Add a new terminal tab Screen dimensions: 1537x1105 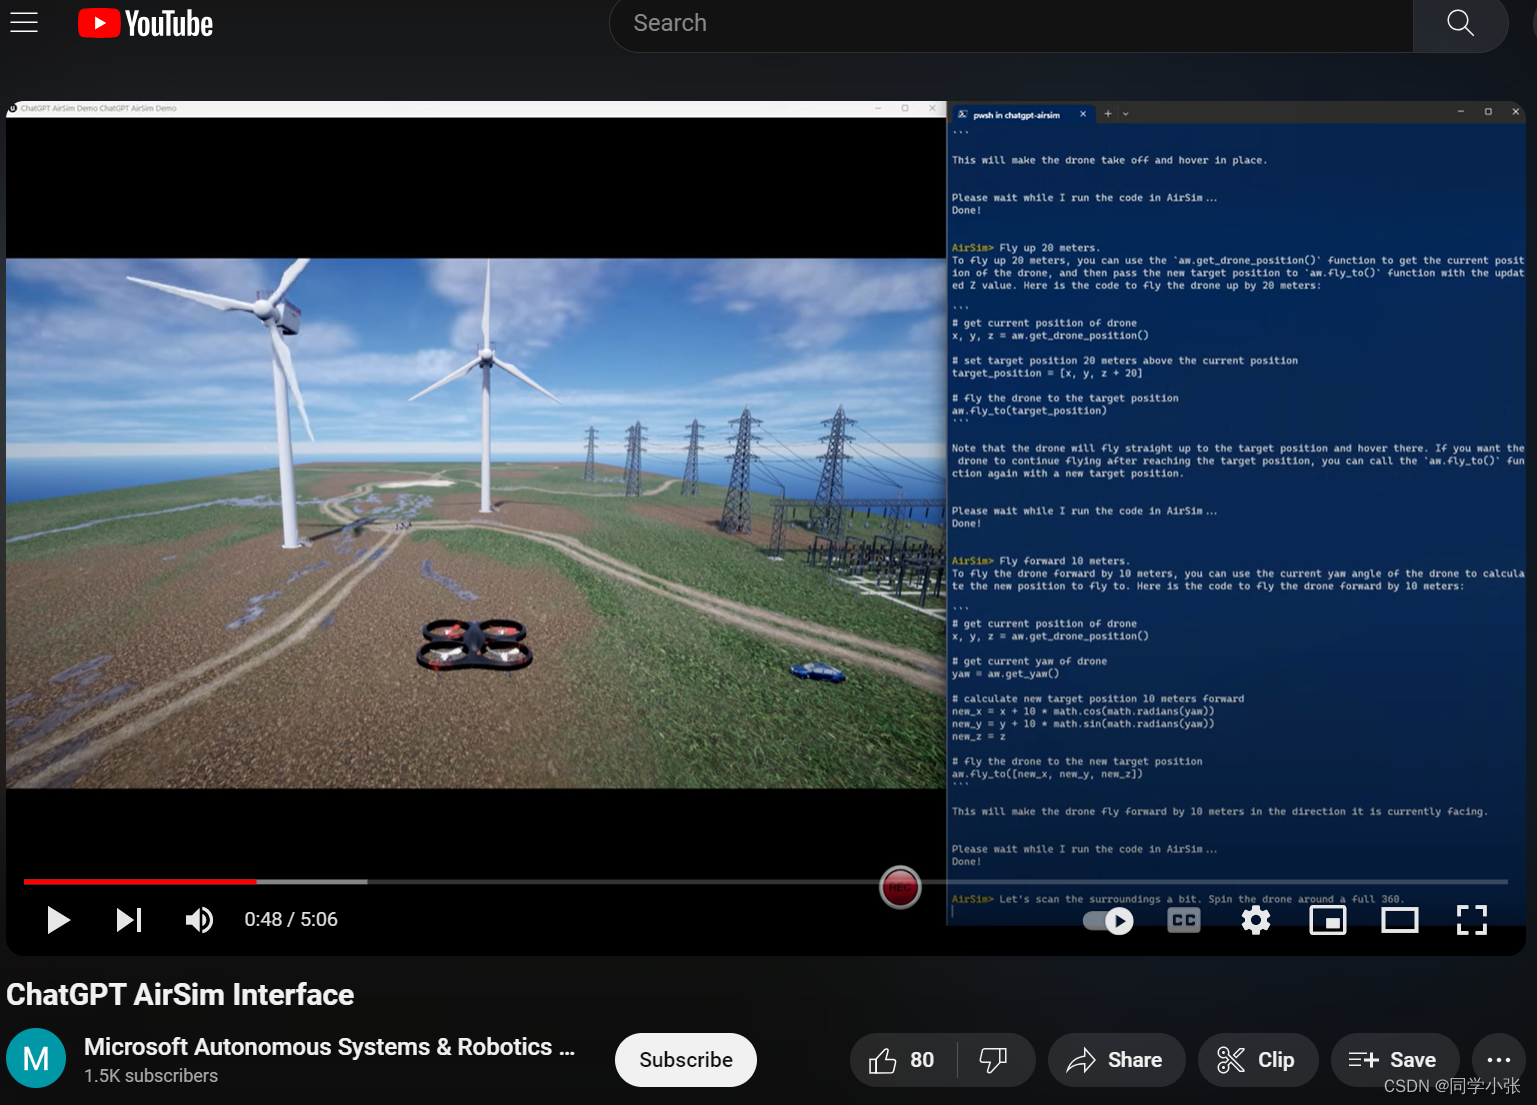1108,114
